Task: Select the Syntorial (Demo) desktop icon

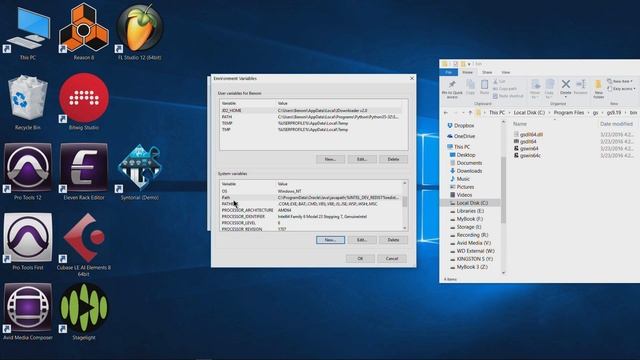Action: click(140, 171)
